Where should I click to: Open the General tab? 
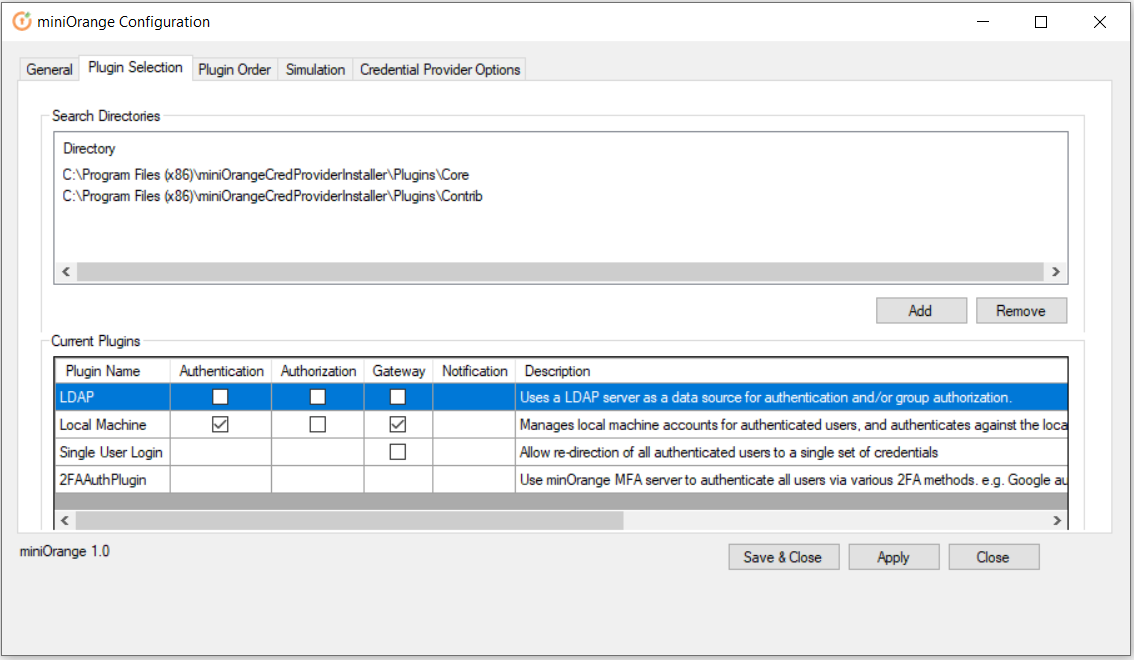(49, 69)
